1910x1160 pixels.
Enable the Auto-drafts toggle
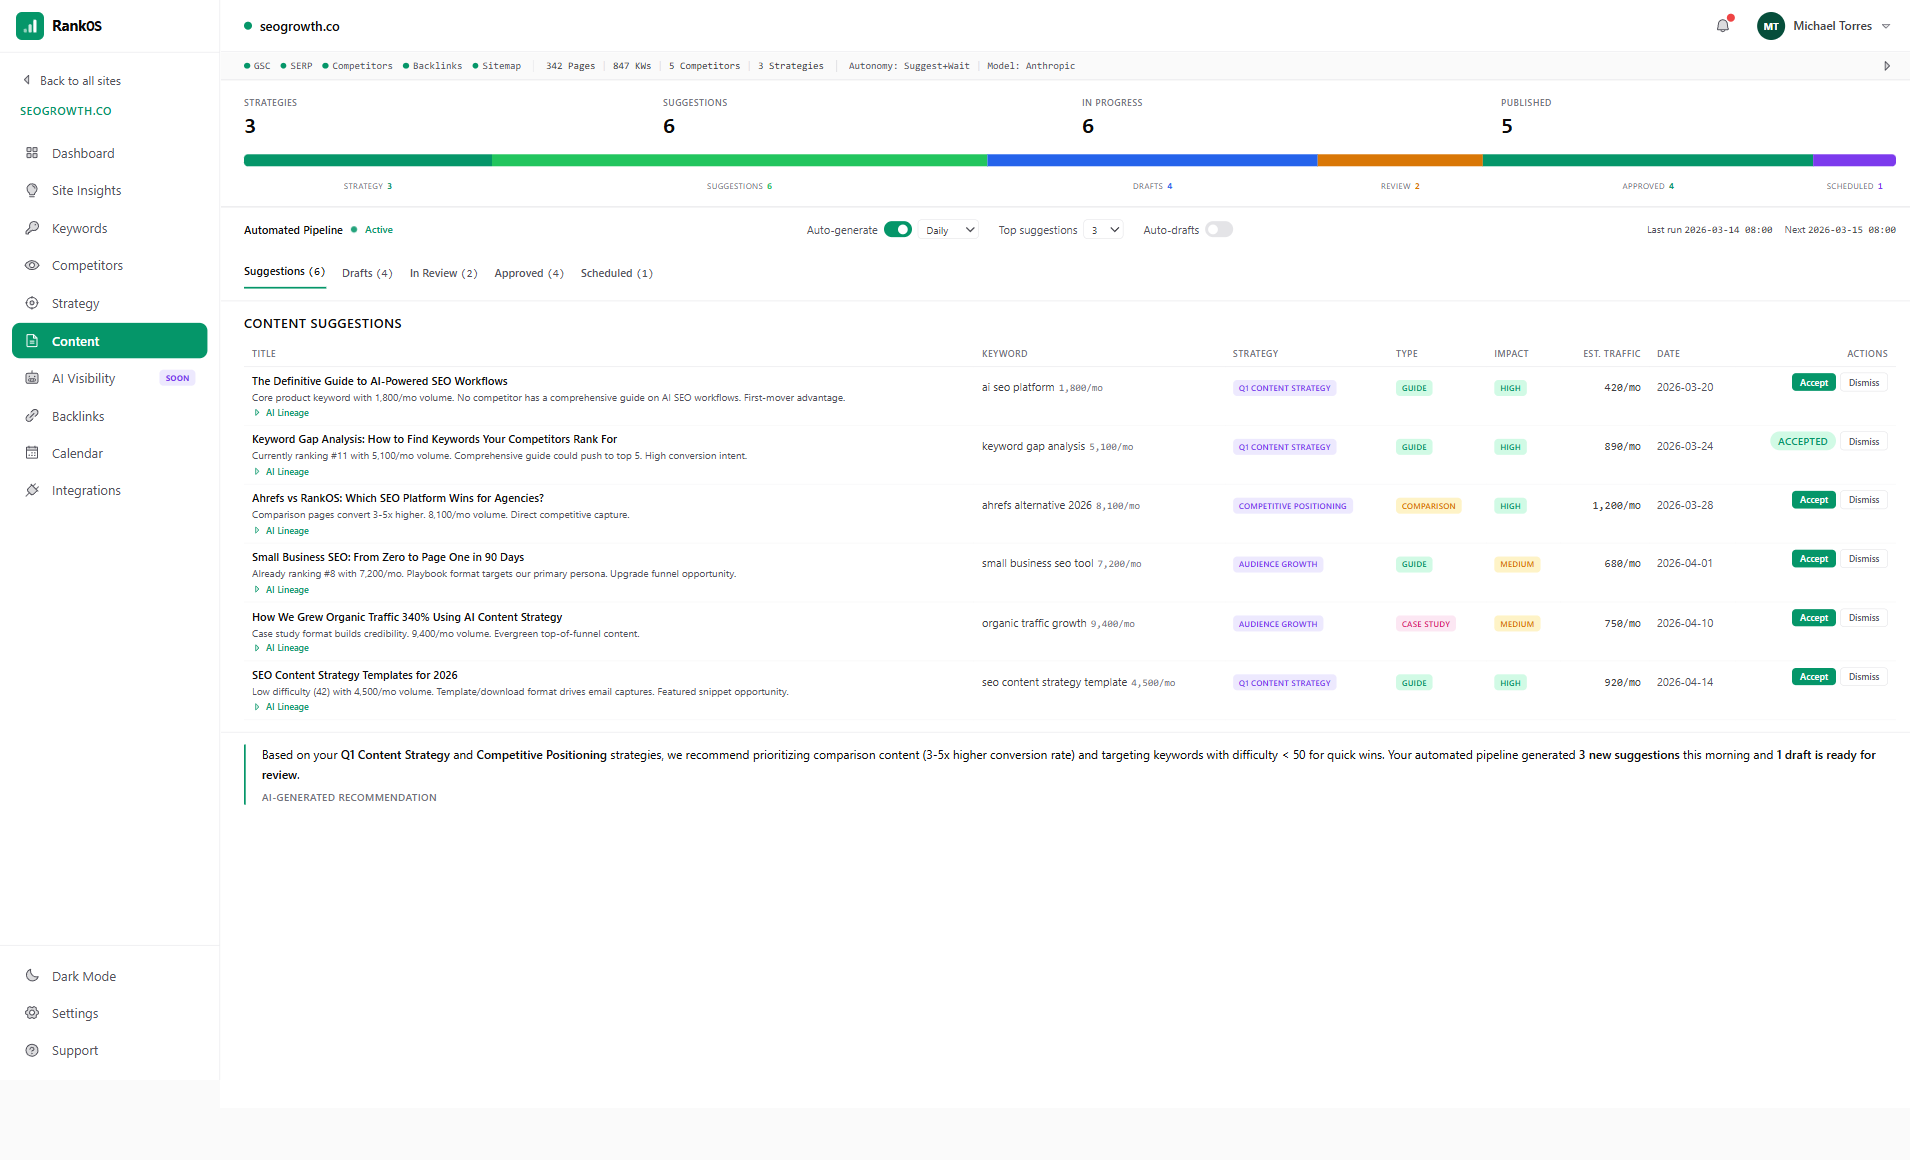tap(1219, 229)
